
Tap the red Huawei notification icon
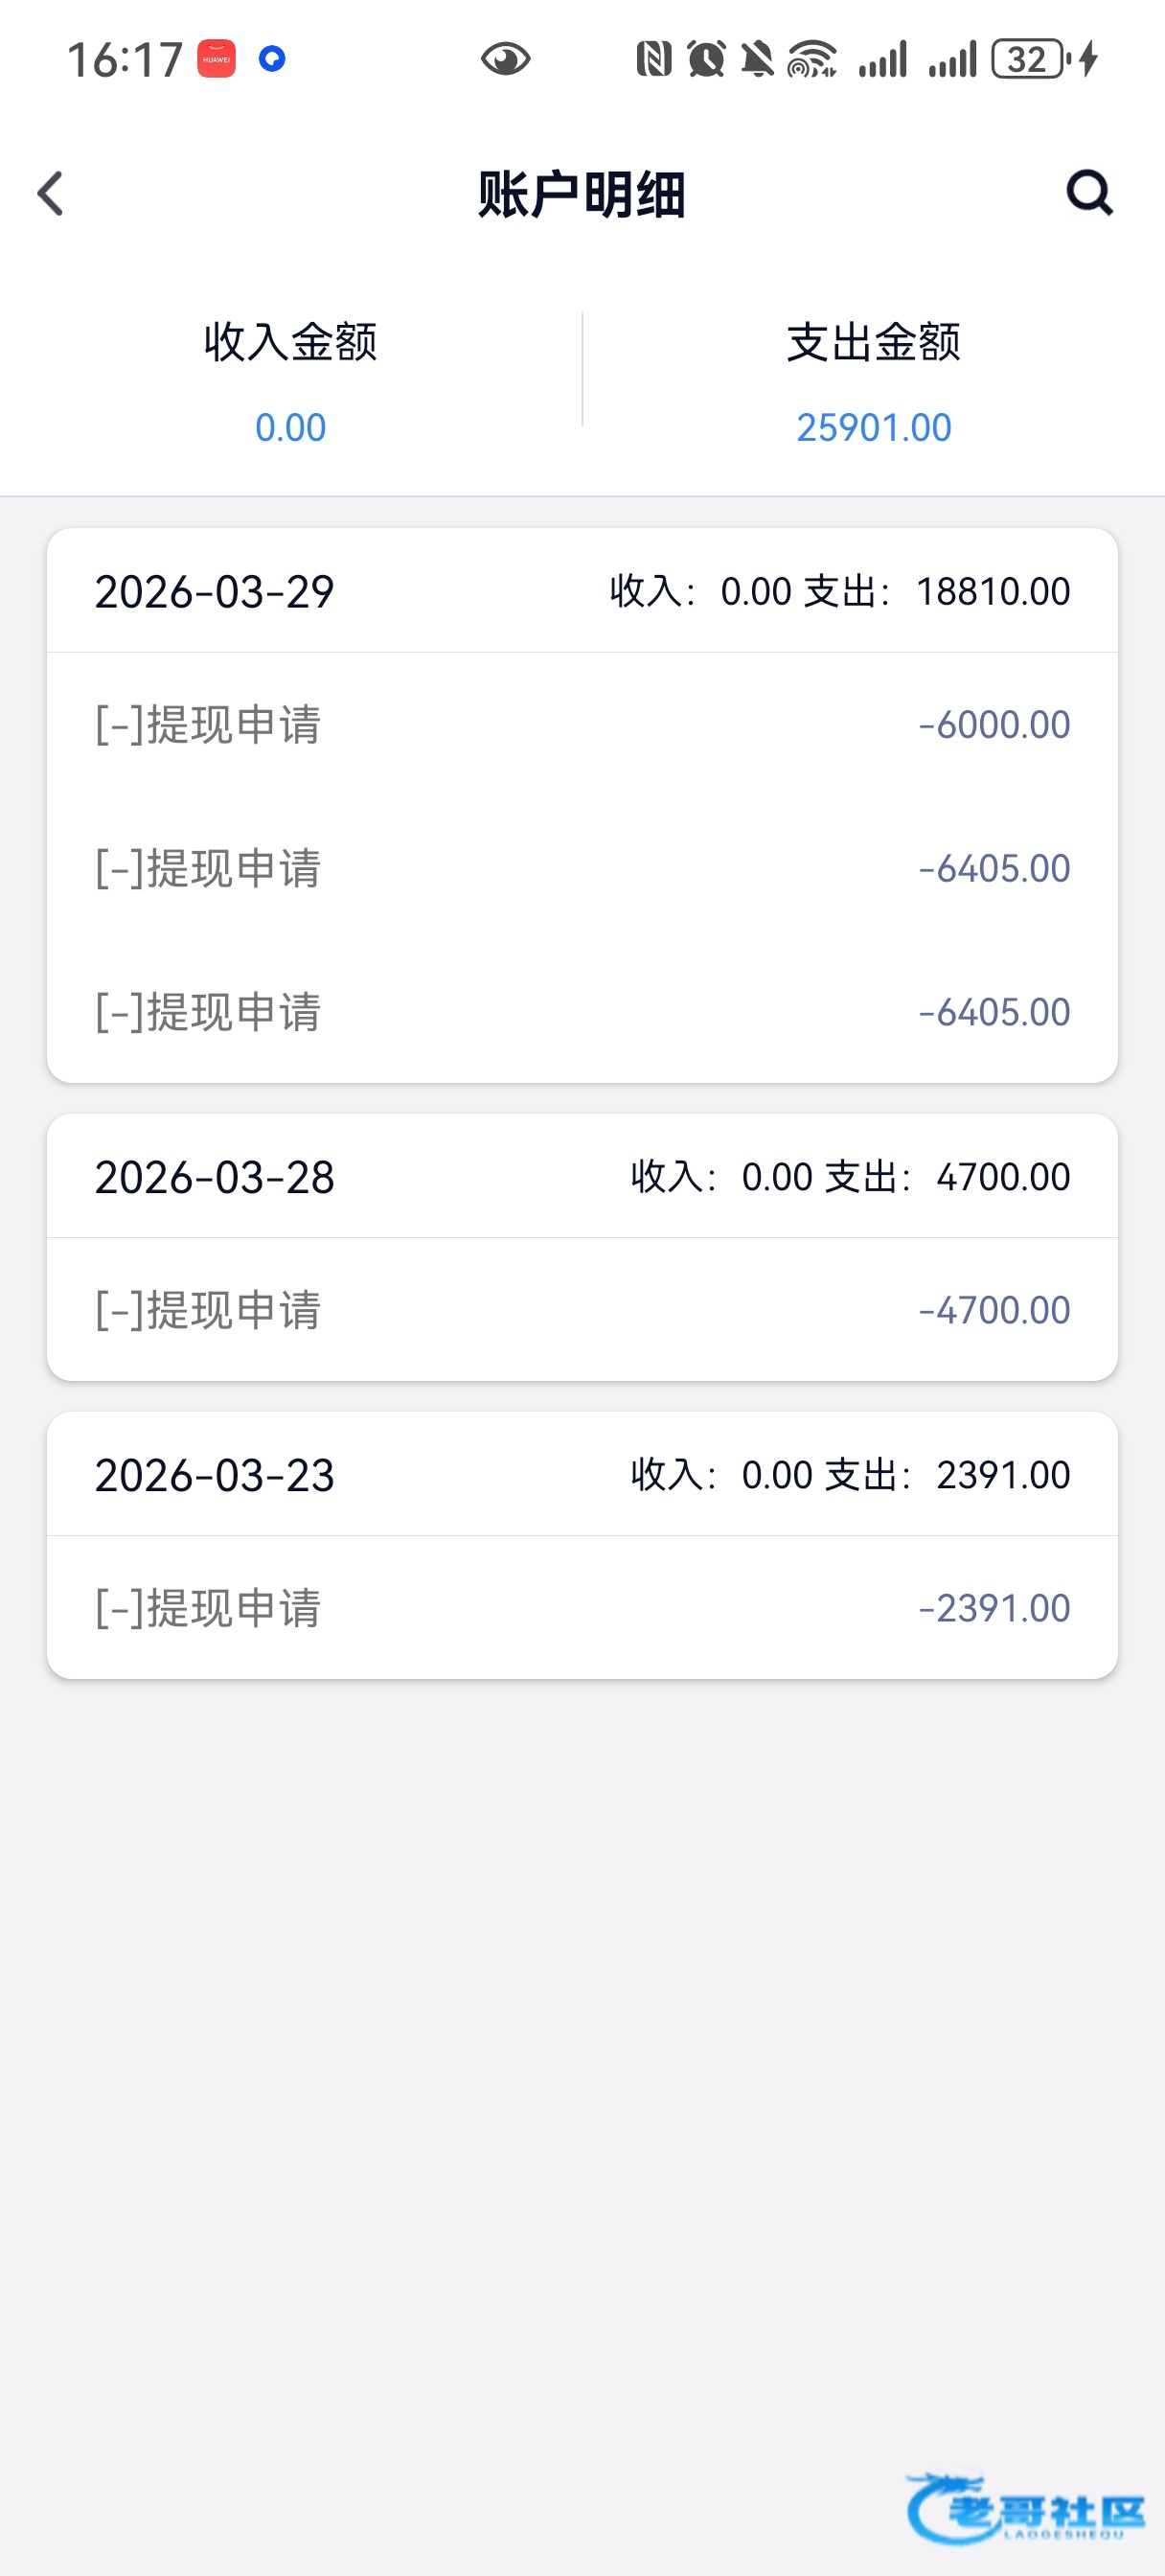[216, 59]
